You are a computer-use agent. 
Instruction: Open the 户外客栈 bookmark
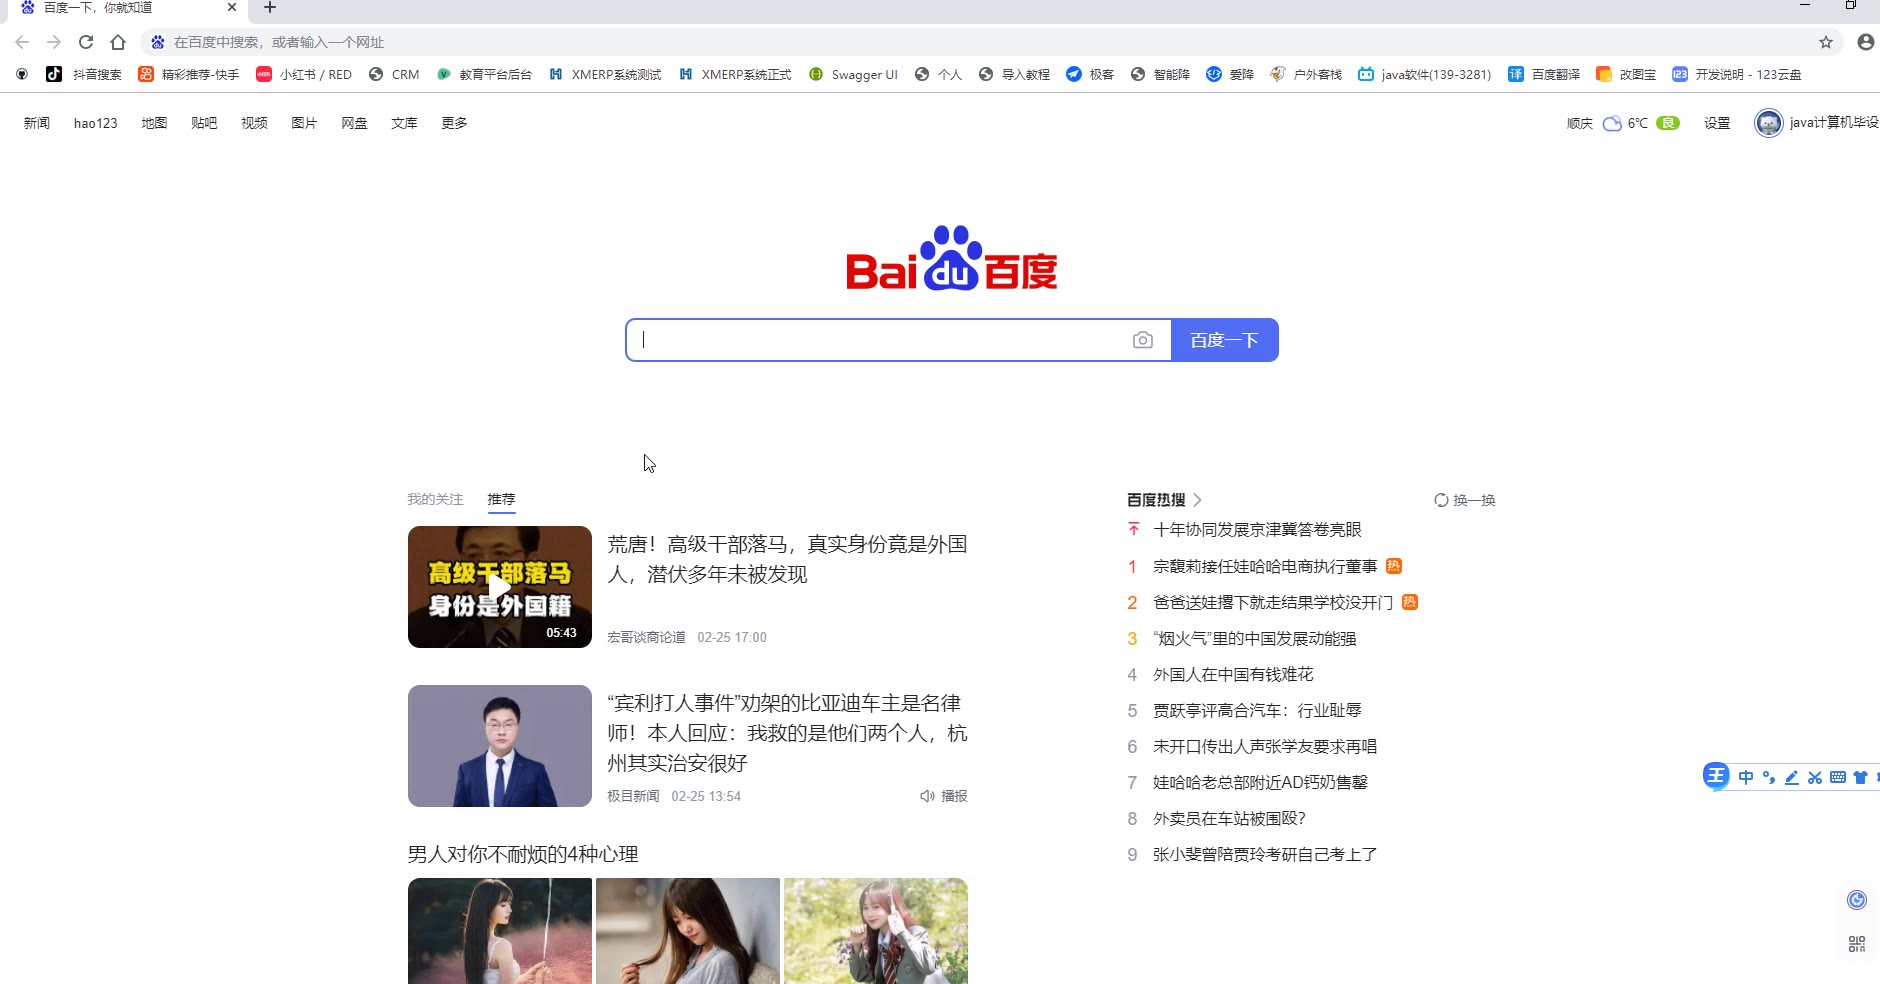[1306, 74]
